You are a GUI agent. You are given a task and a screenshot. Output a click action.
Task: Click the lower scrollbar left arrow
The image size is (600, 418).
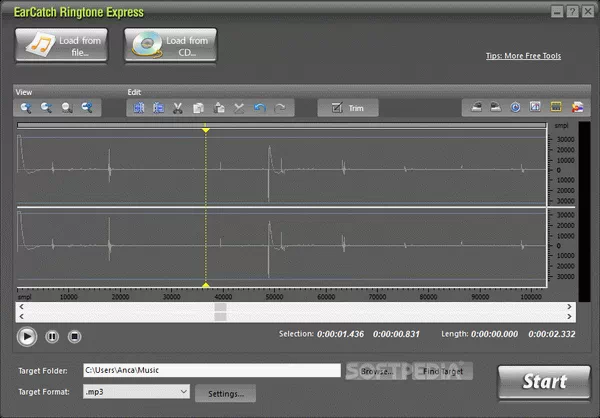[21, 316]
